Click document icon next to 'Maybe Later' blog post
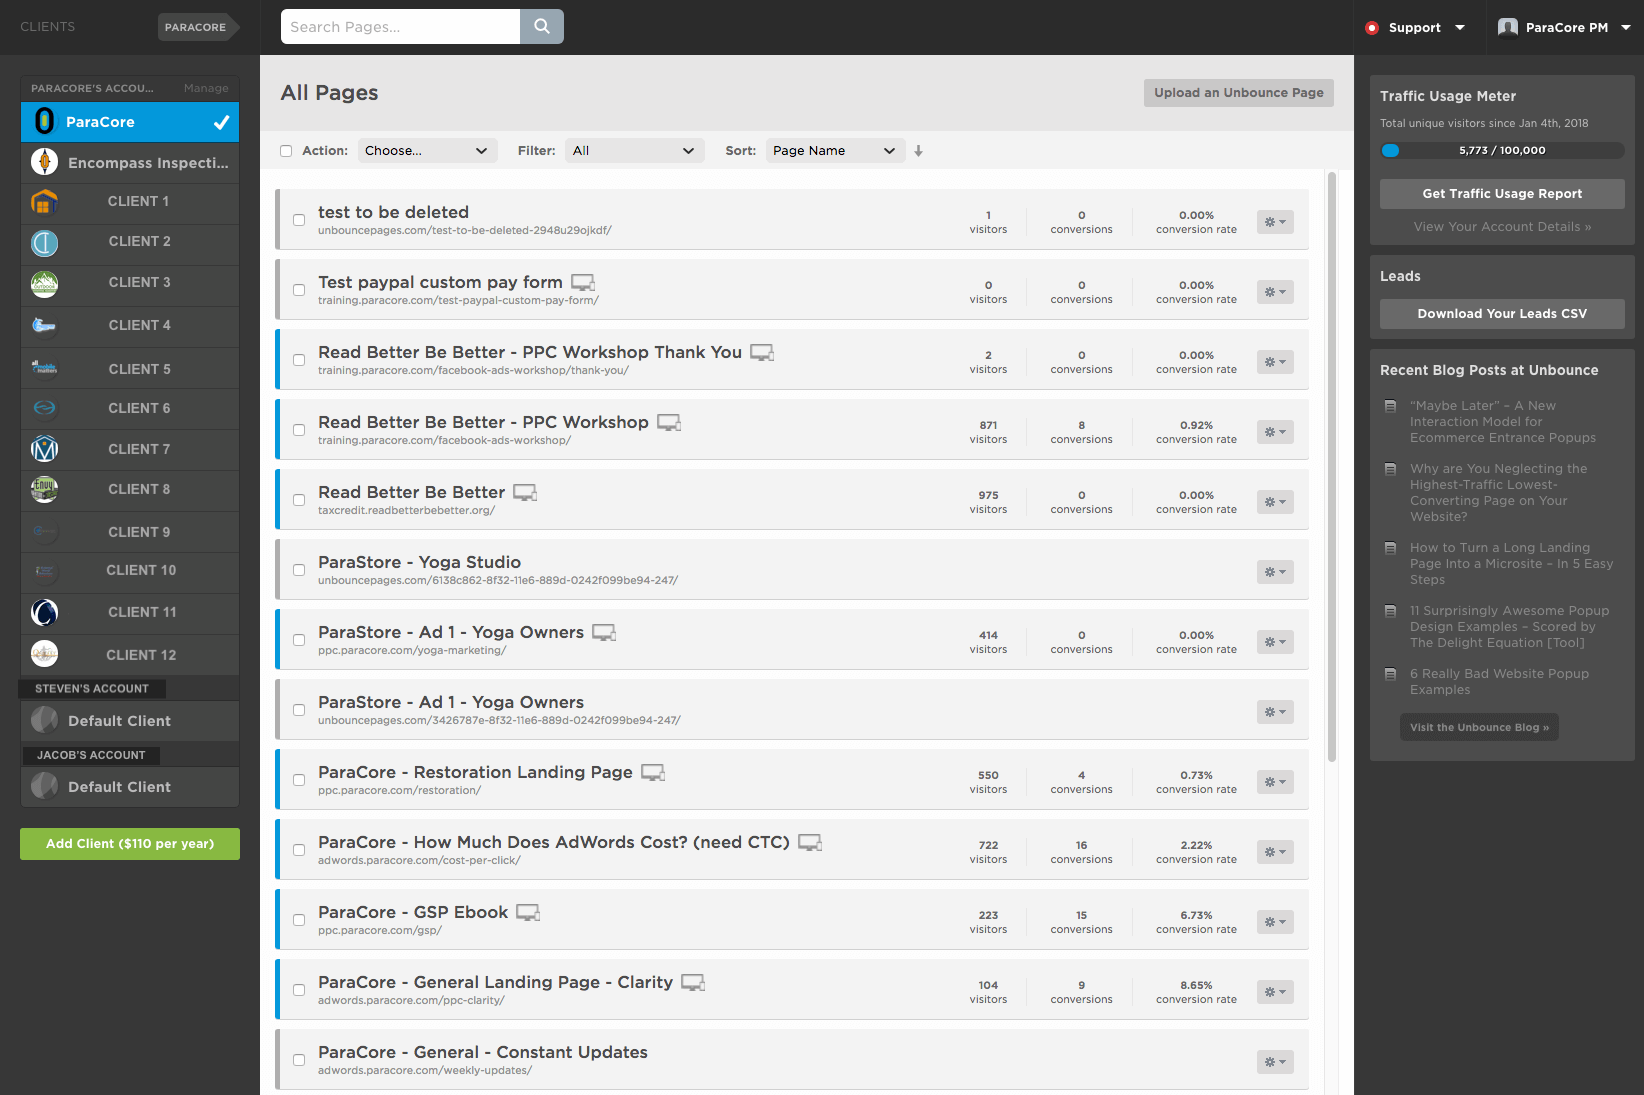 [1390, 406]
